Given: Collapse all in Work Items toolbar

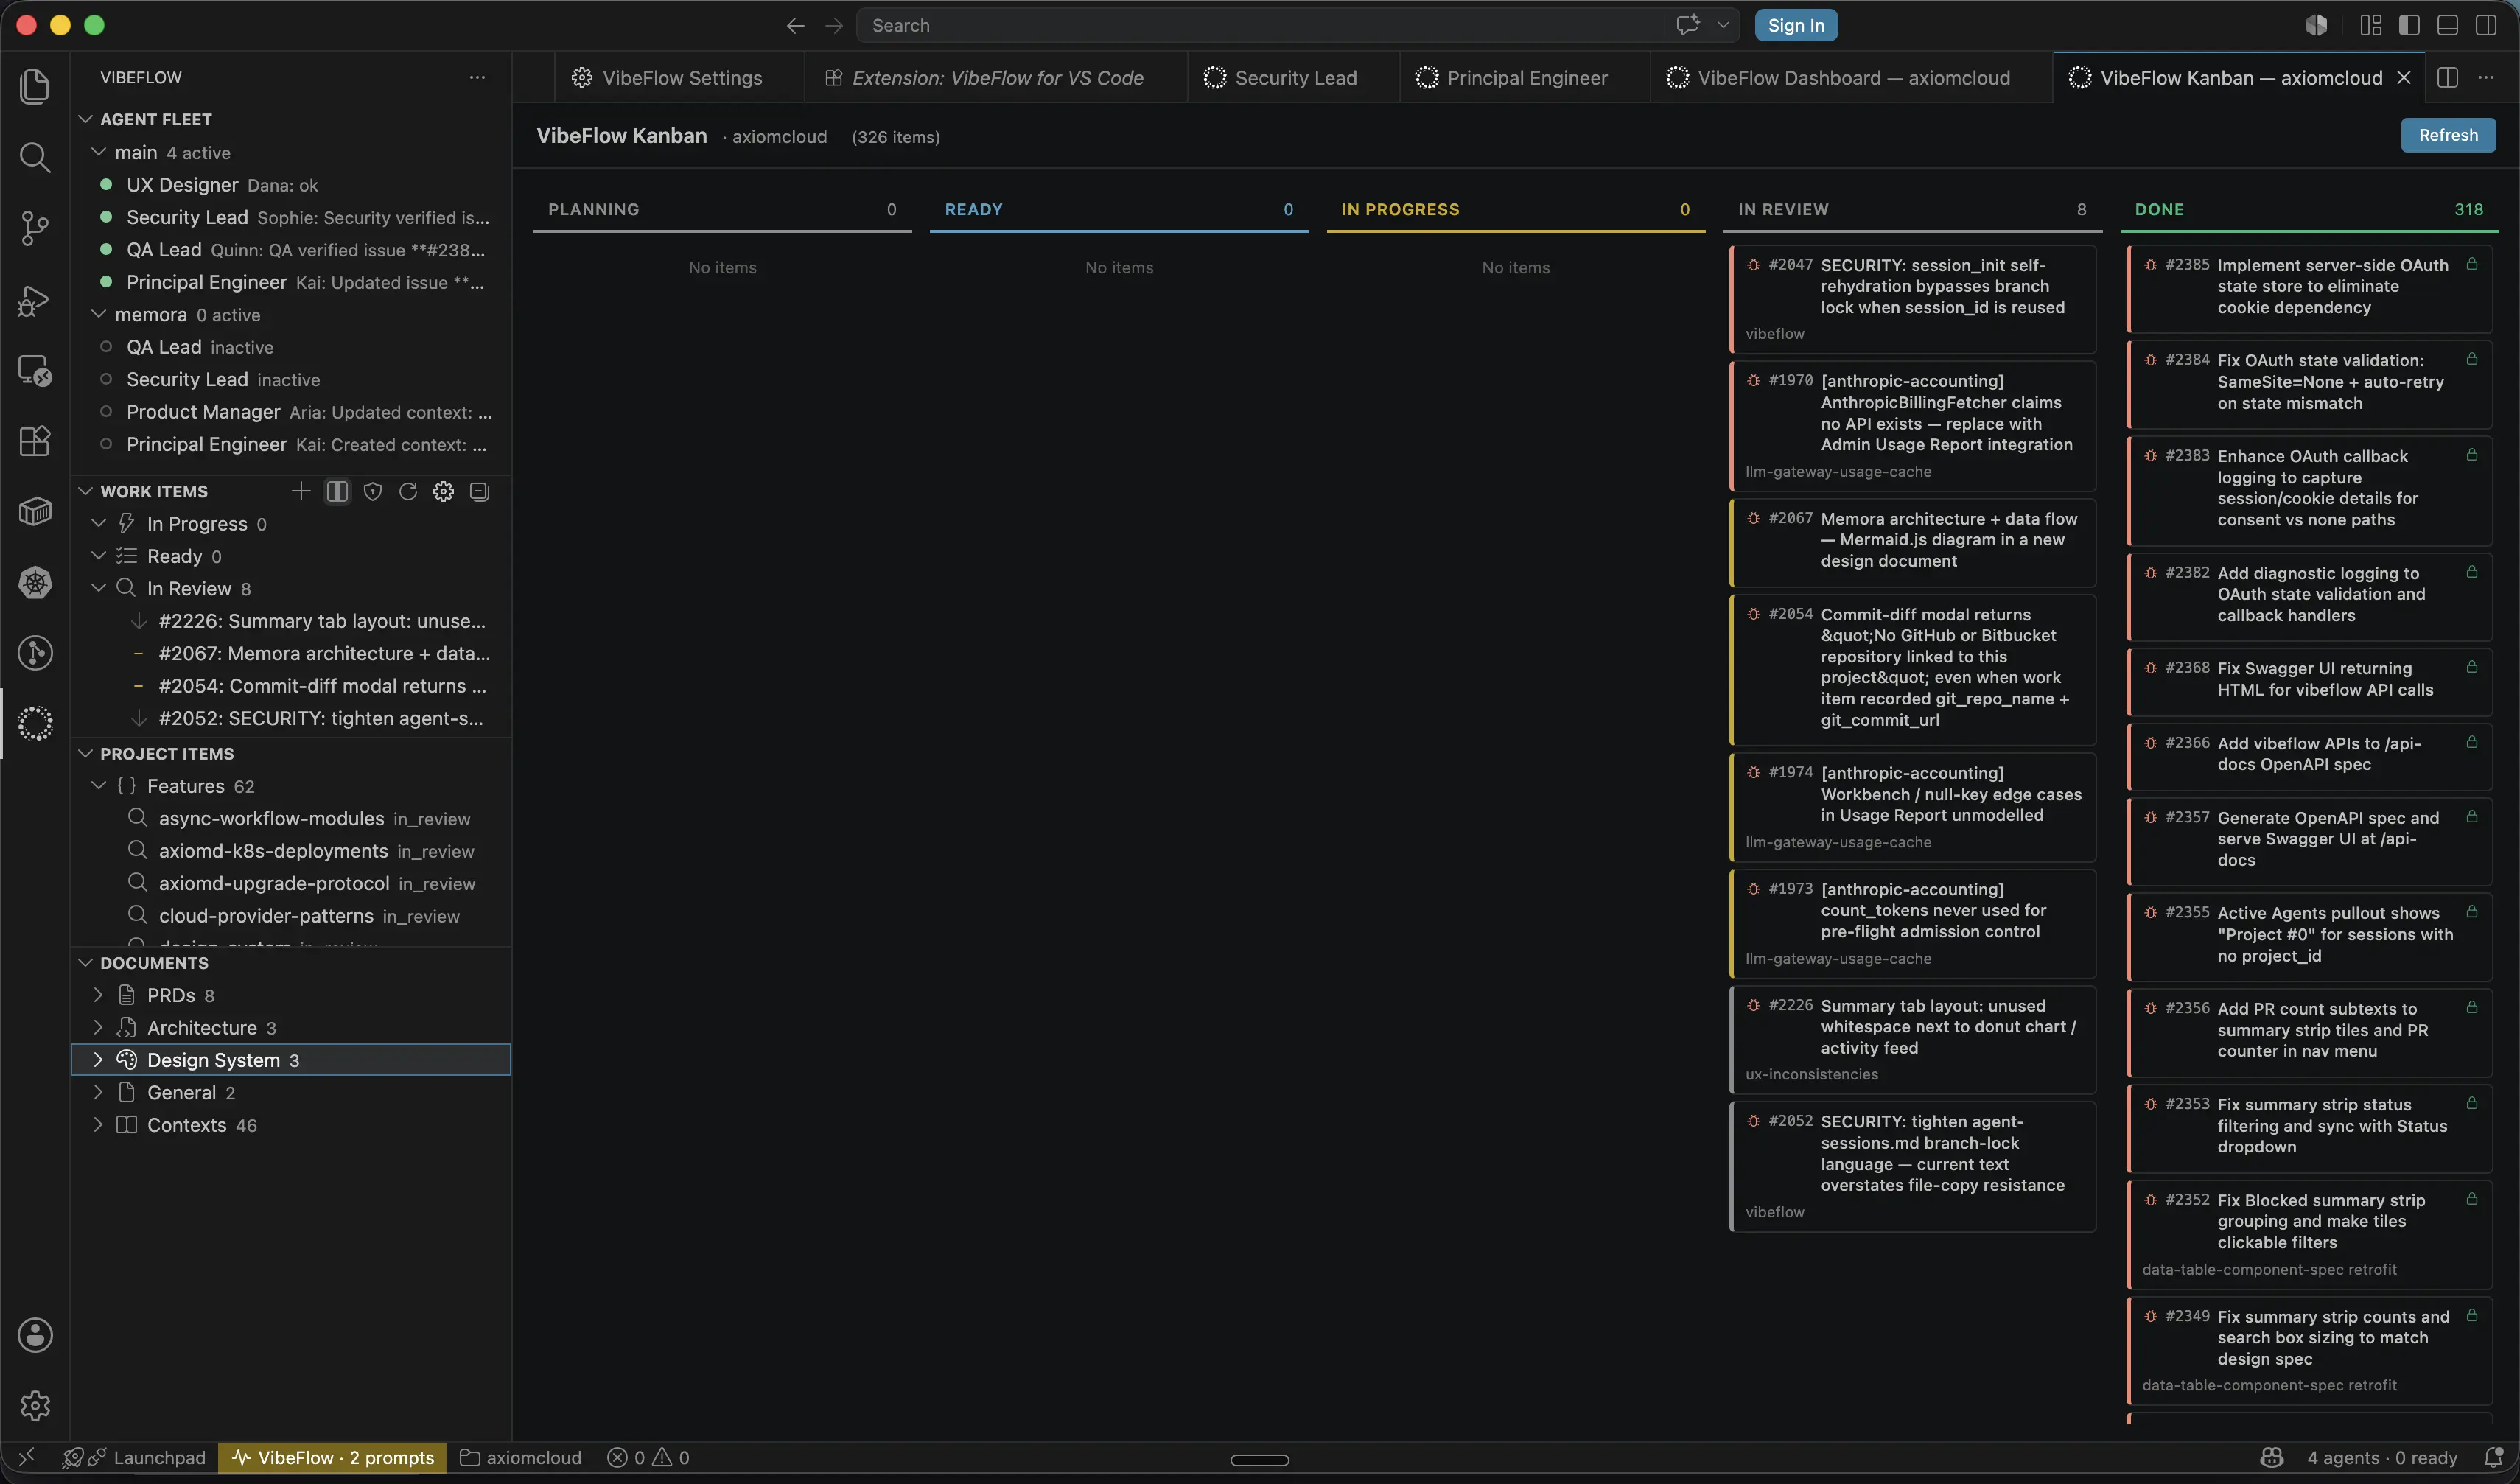Looking at the screenshot, I should coord(479,491).
